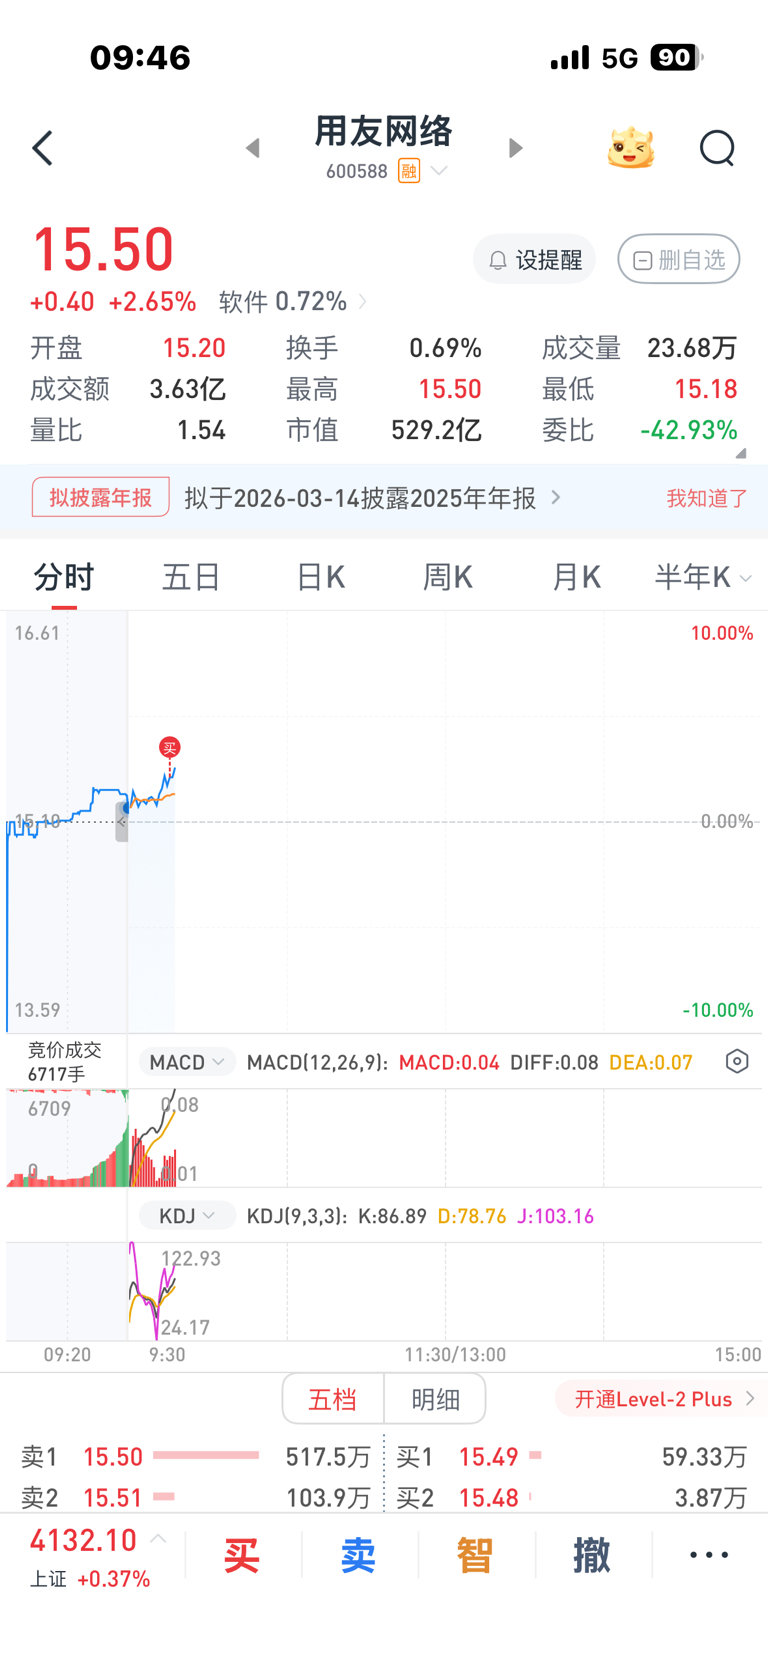Tap the 委比 -42.93% value

tap(689, 431)
